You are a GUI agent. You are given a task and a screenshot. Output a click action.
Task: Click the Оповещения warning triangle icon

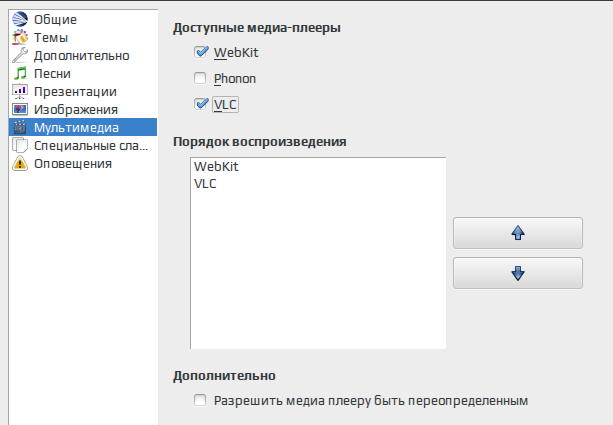click(20, 163)
